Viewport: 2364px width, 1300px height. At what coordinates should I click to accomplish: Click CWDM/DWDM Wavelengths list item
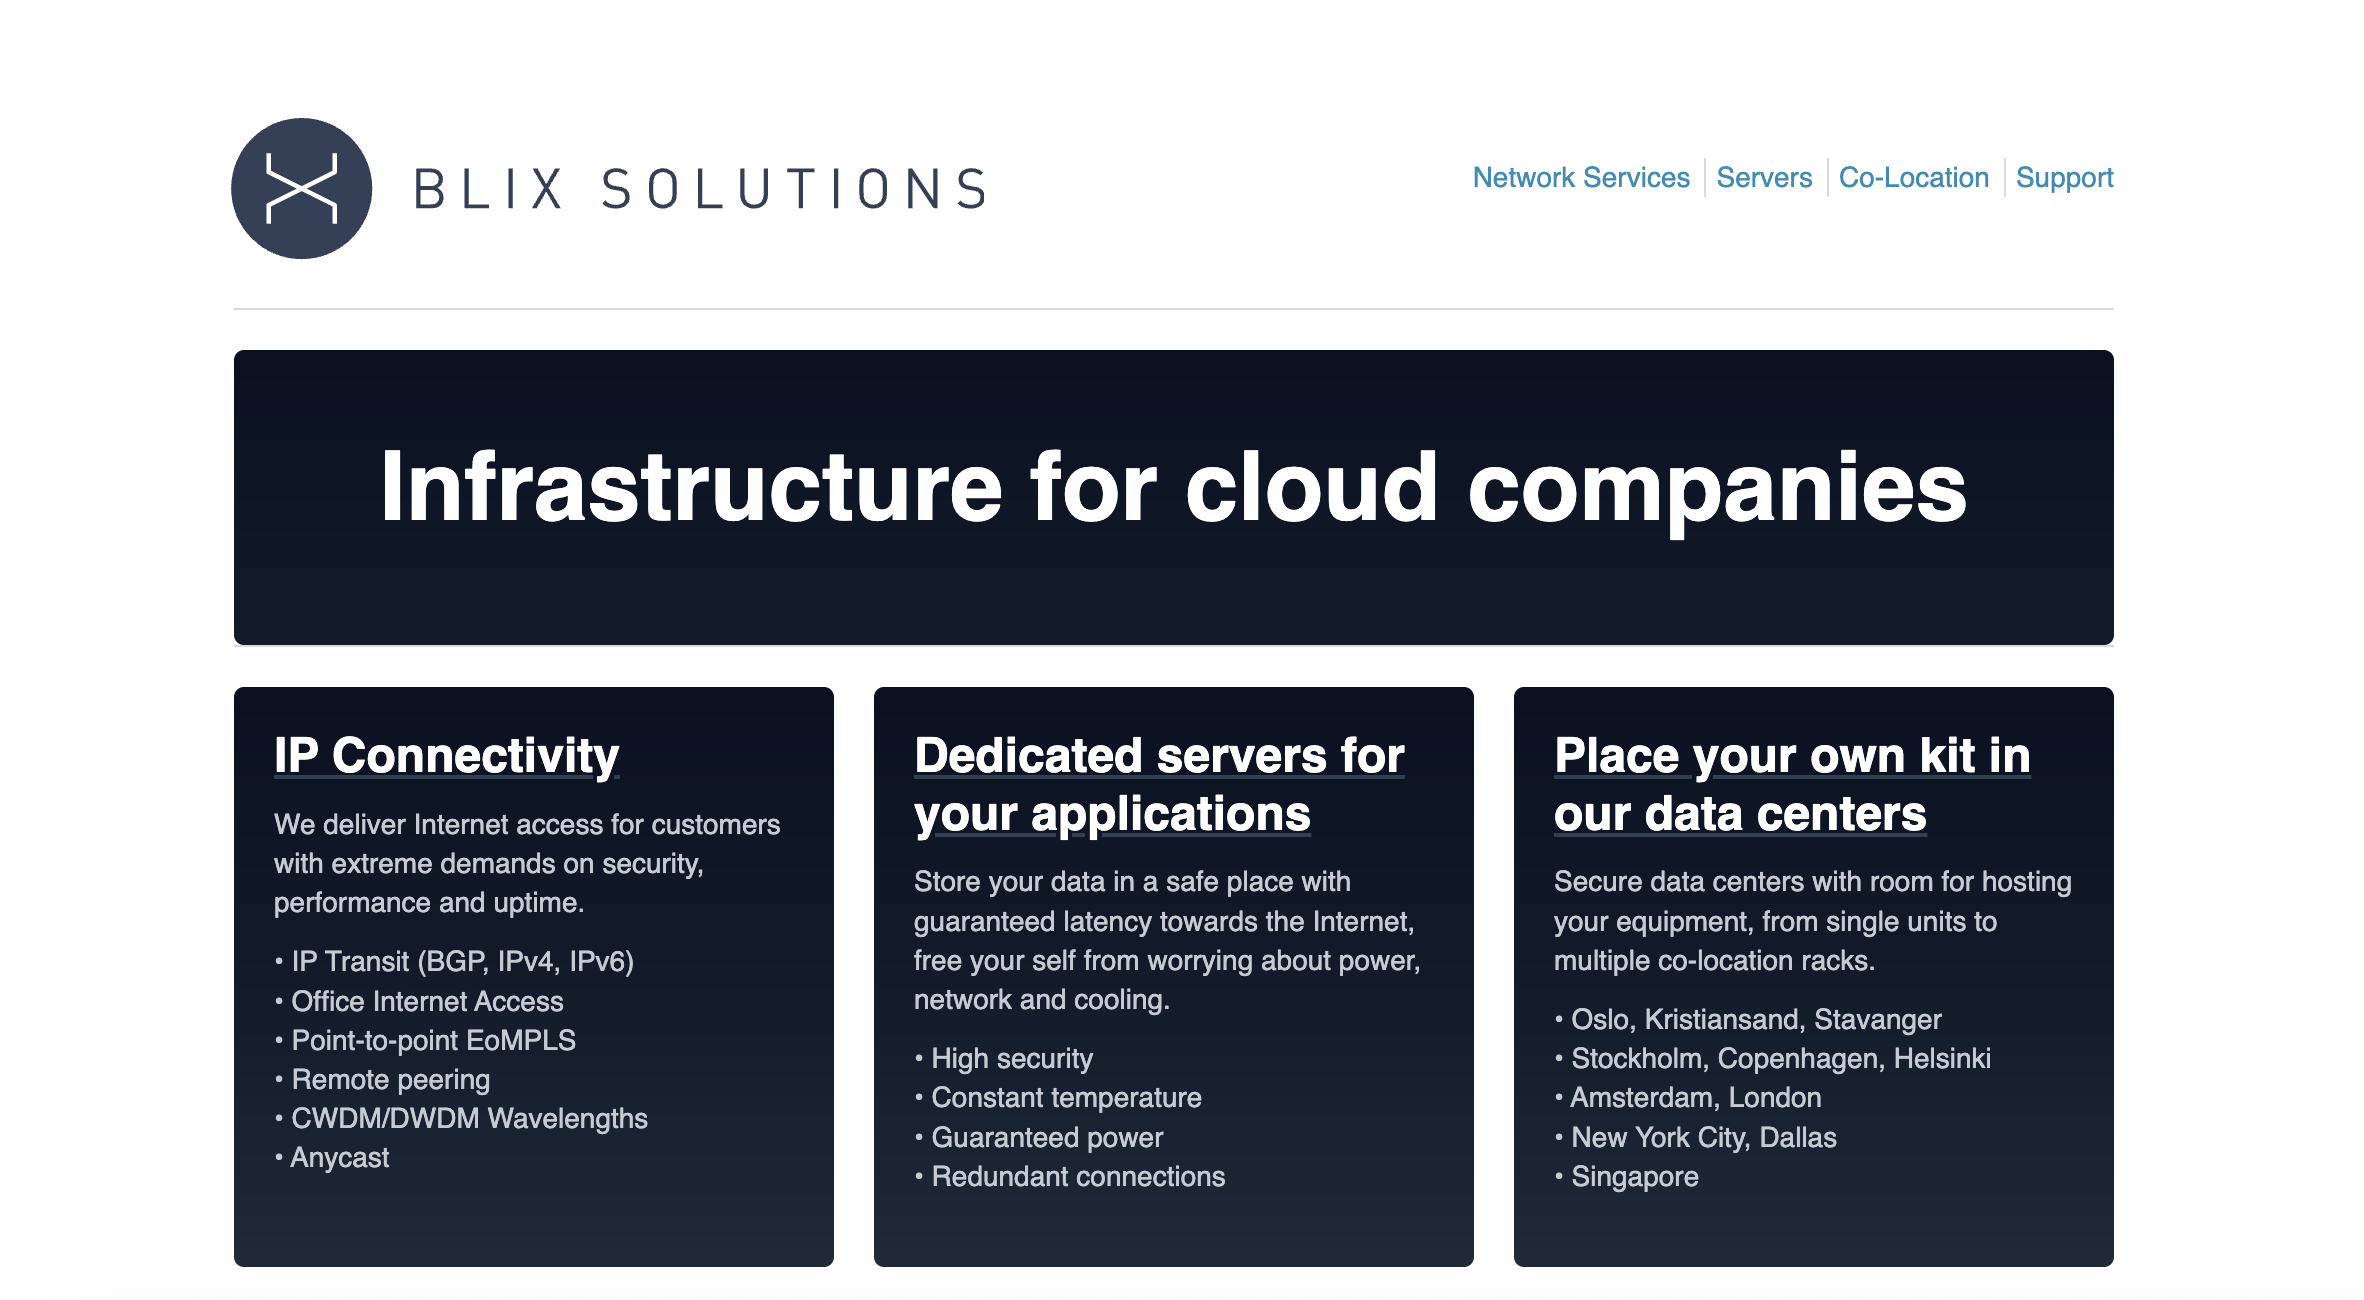pyautogui.click(x=469, y=1118)
